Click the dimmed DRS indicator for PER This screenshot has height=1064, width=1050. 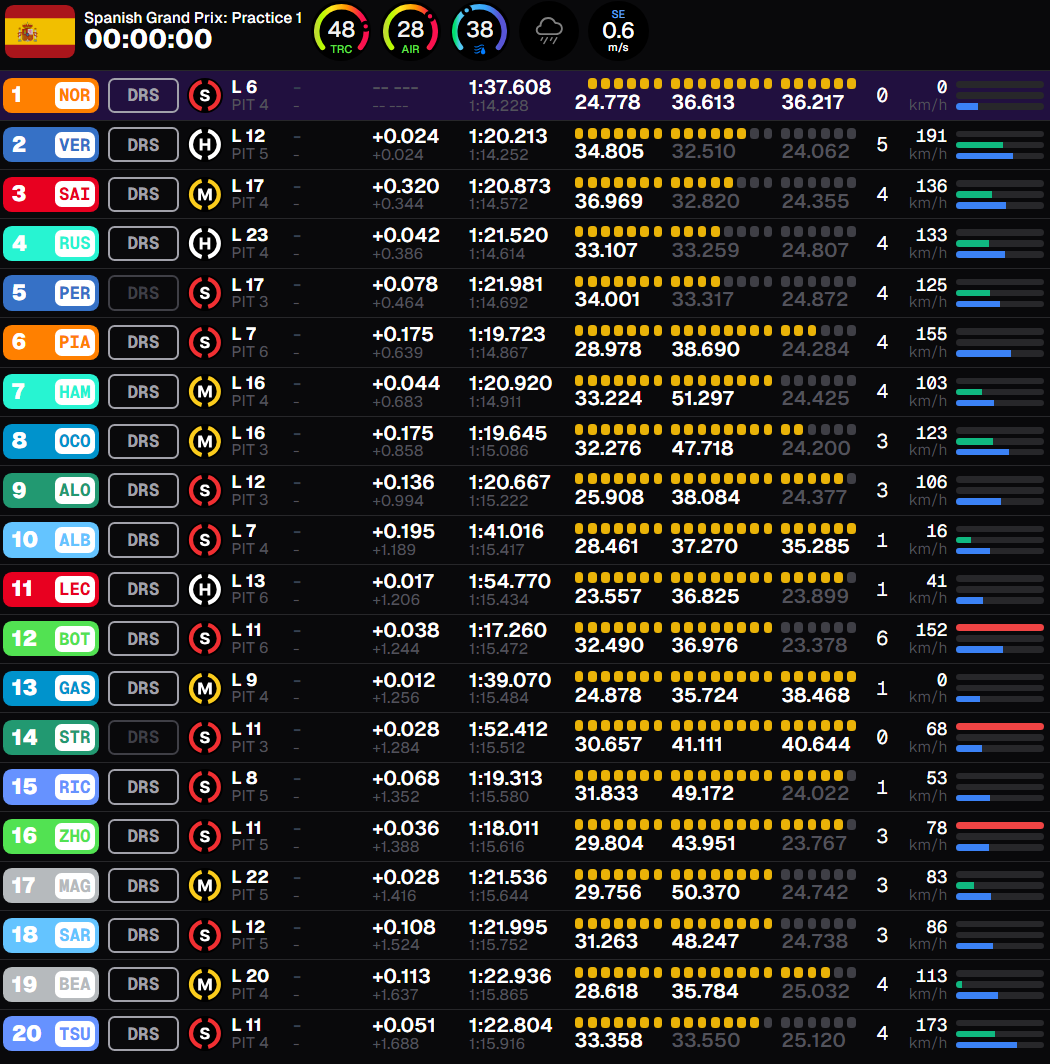143,293
